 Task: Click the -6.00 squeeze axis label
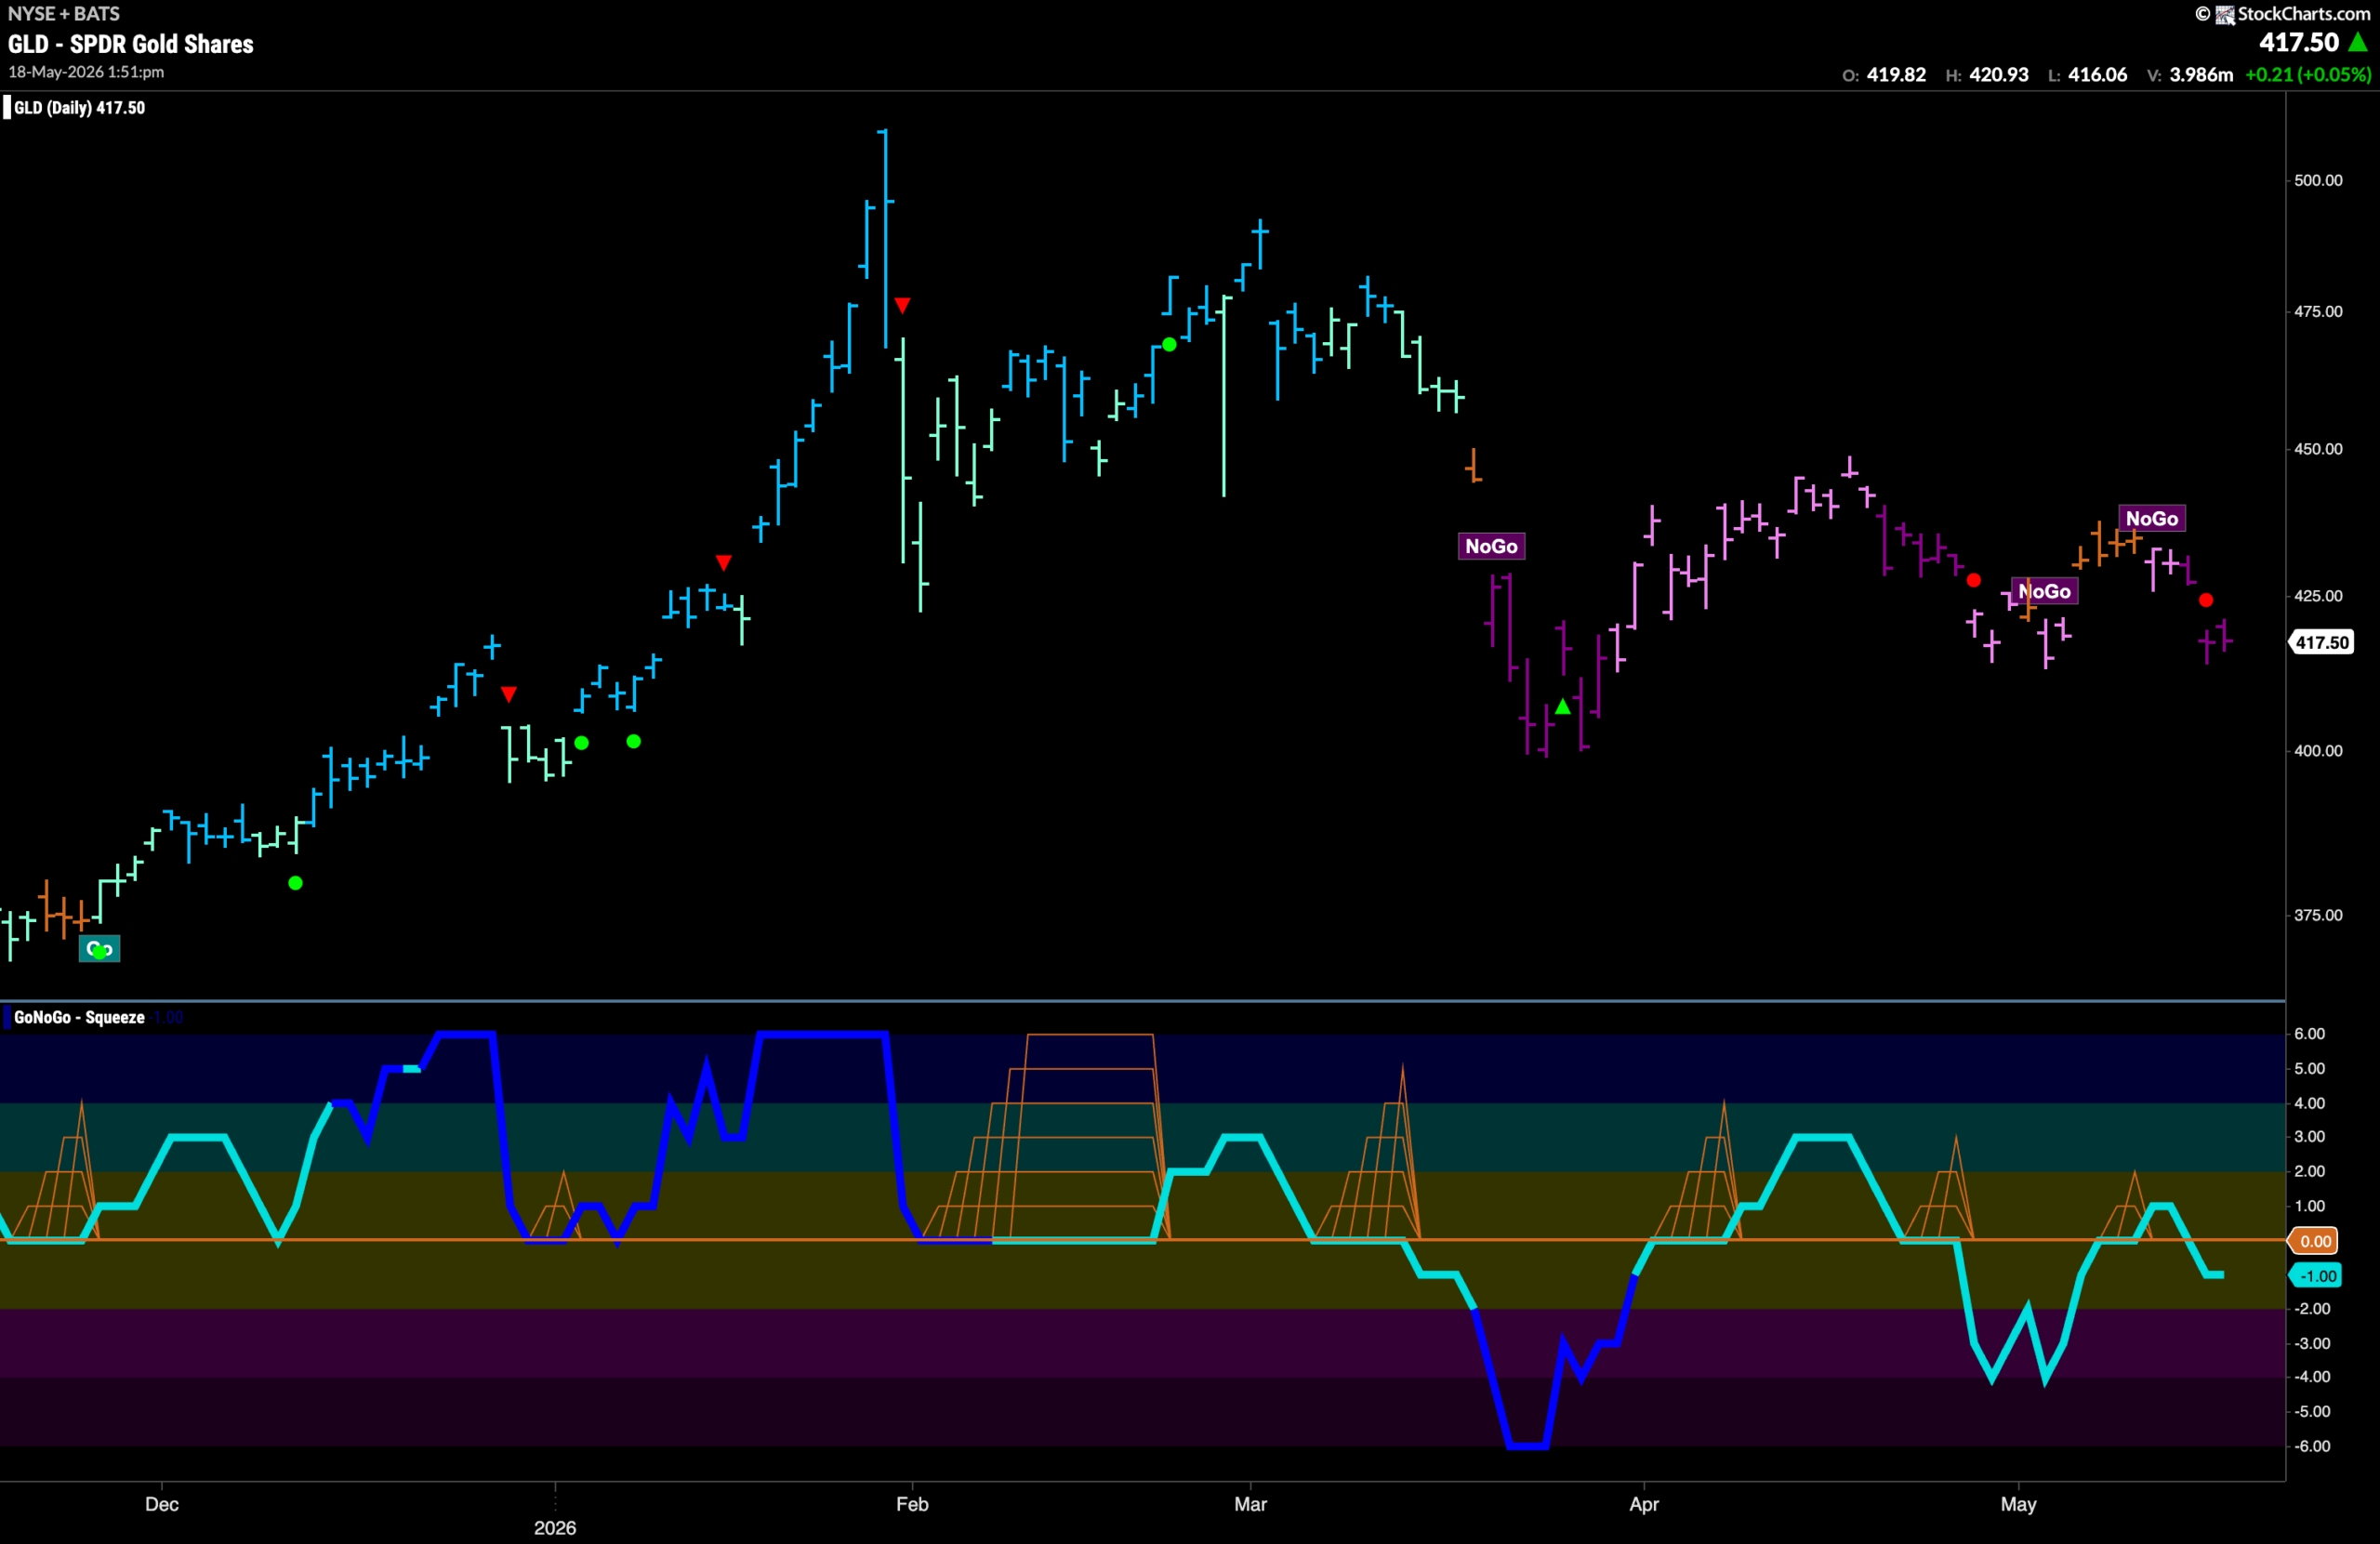[2312, 1447]
